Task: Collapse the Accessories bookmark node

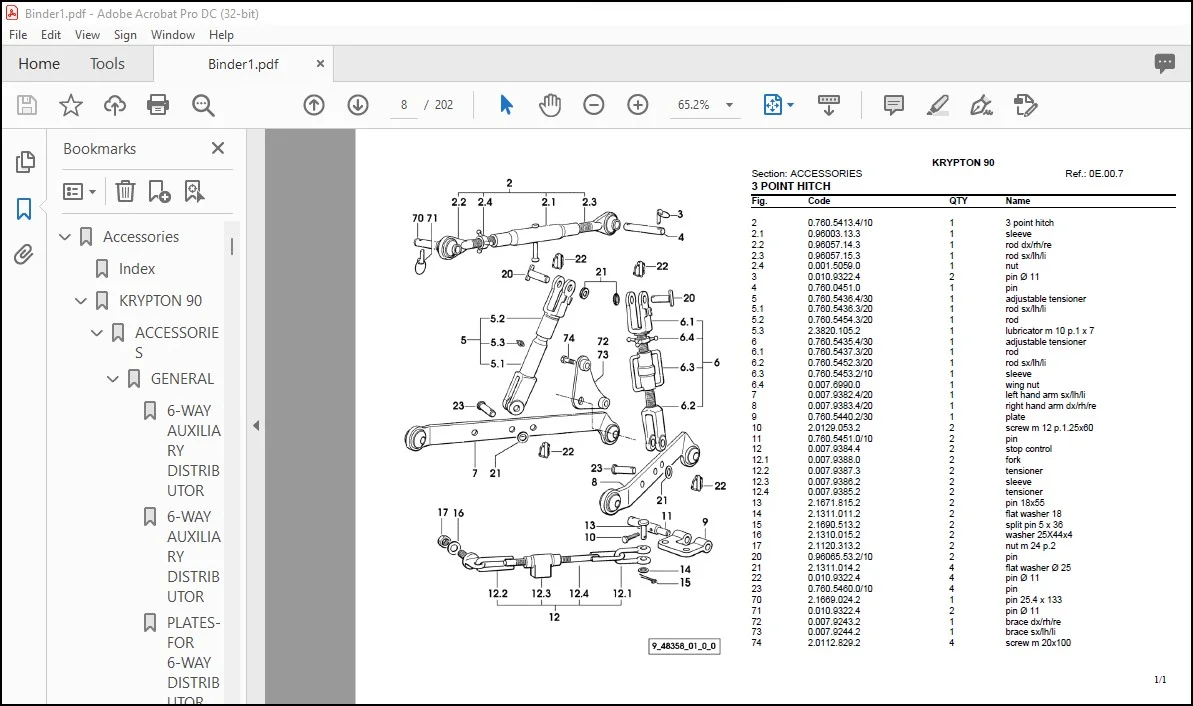Action: 65,237
